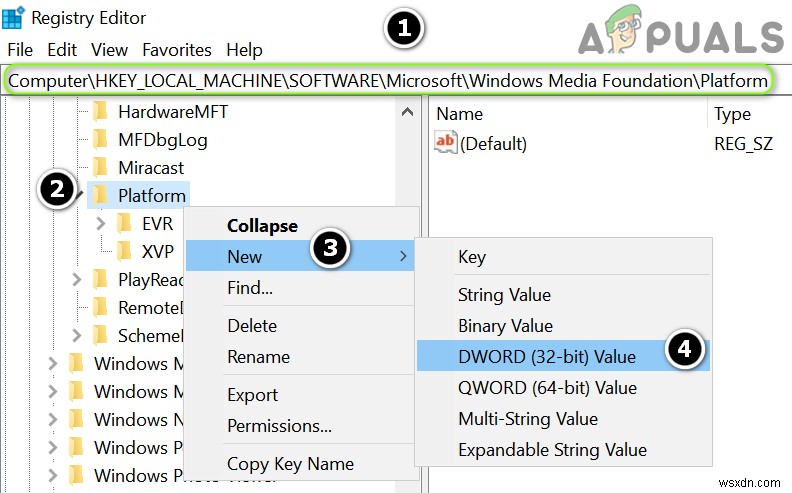Click the Miracast folder icon
The image size is (792, 493).
coord(100,167)
